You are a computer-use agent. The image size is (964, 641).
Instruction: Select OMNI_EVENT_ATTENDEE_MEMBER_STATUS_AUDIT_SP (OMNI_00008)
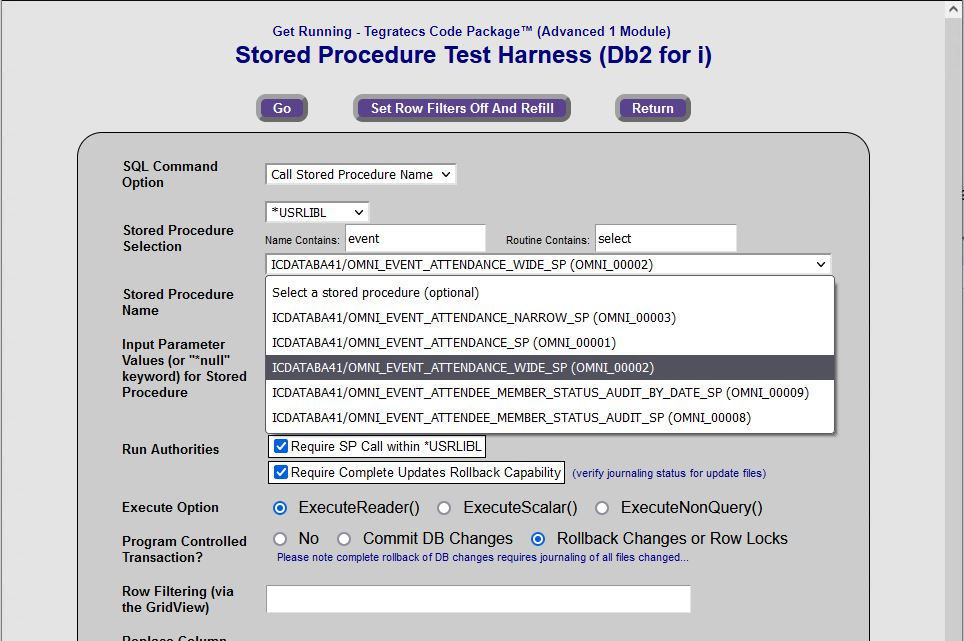click(x=511, y=418)
